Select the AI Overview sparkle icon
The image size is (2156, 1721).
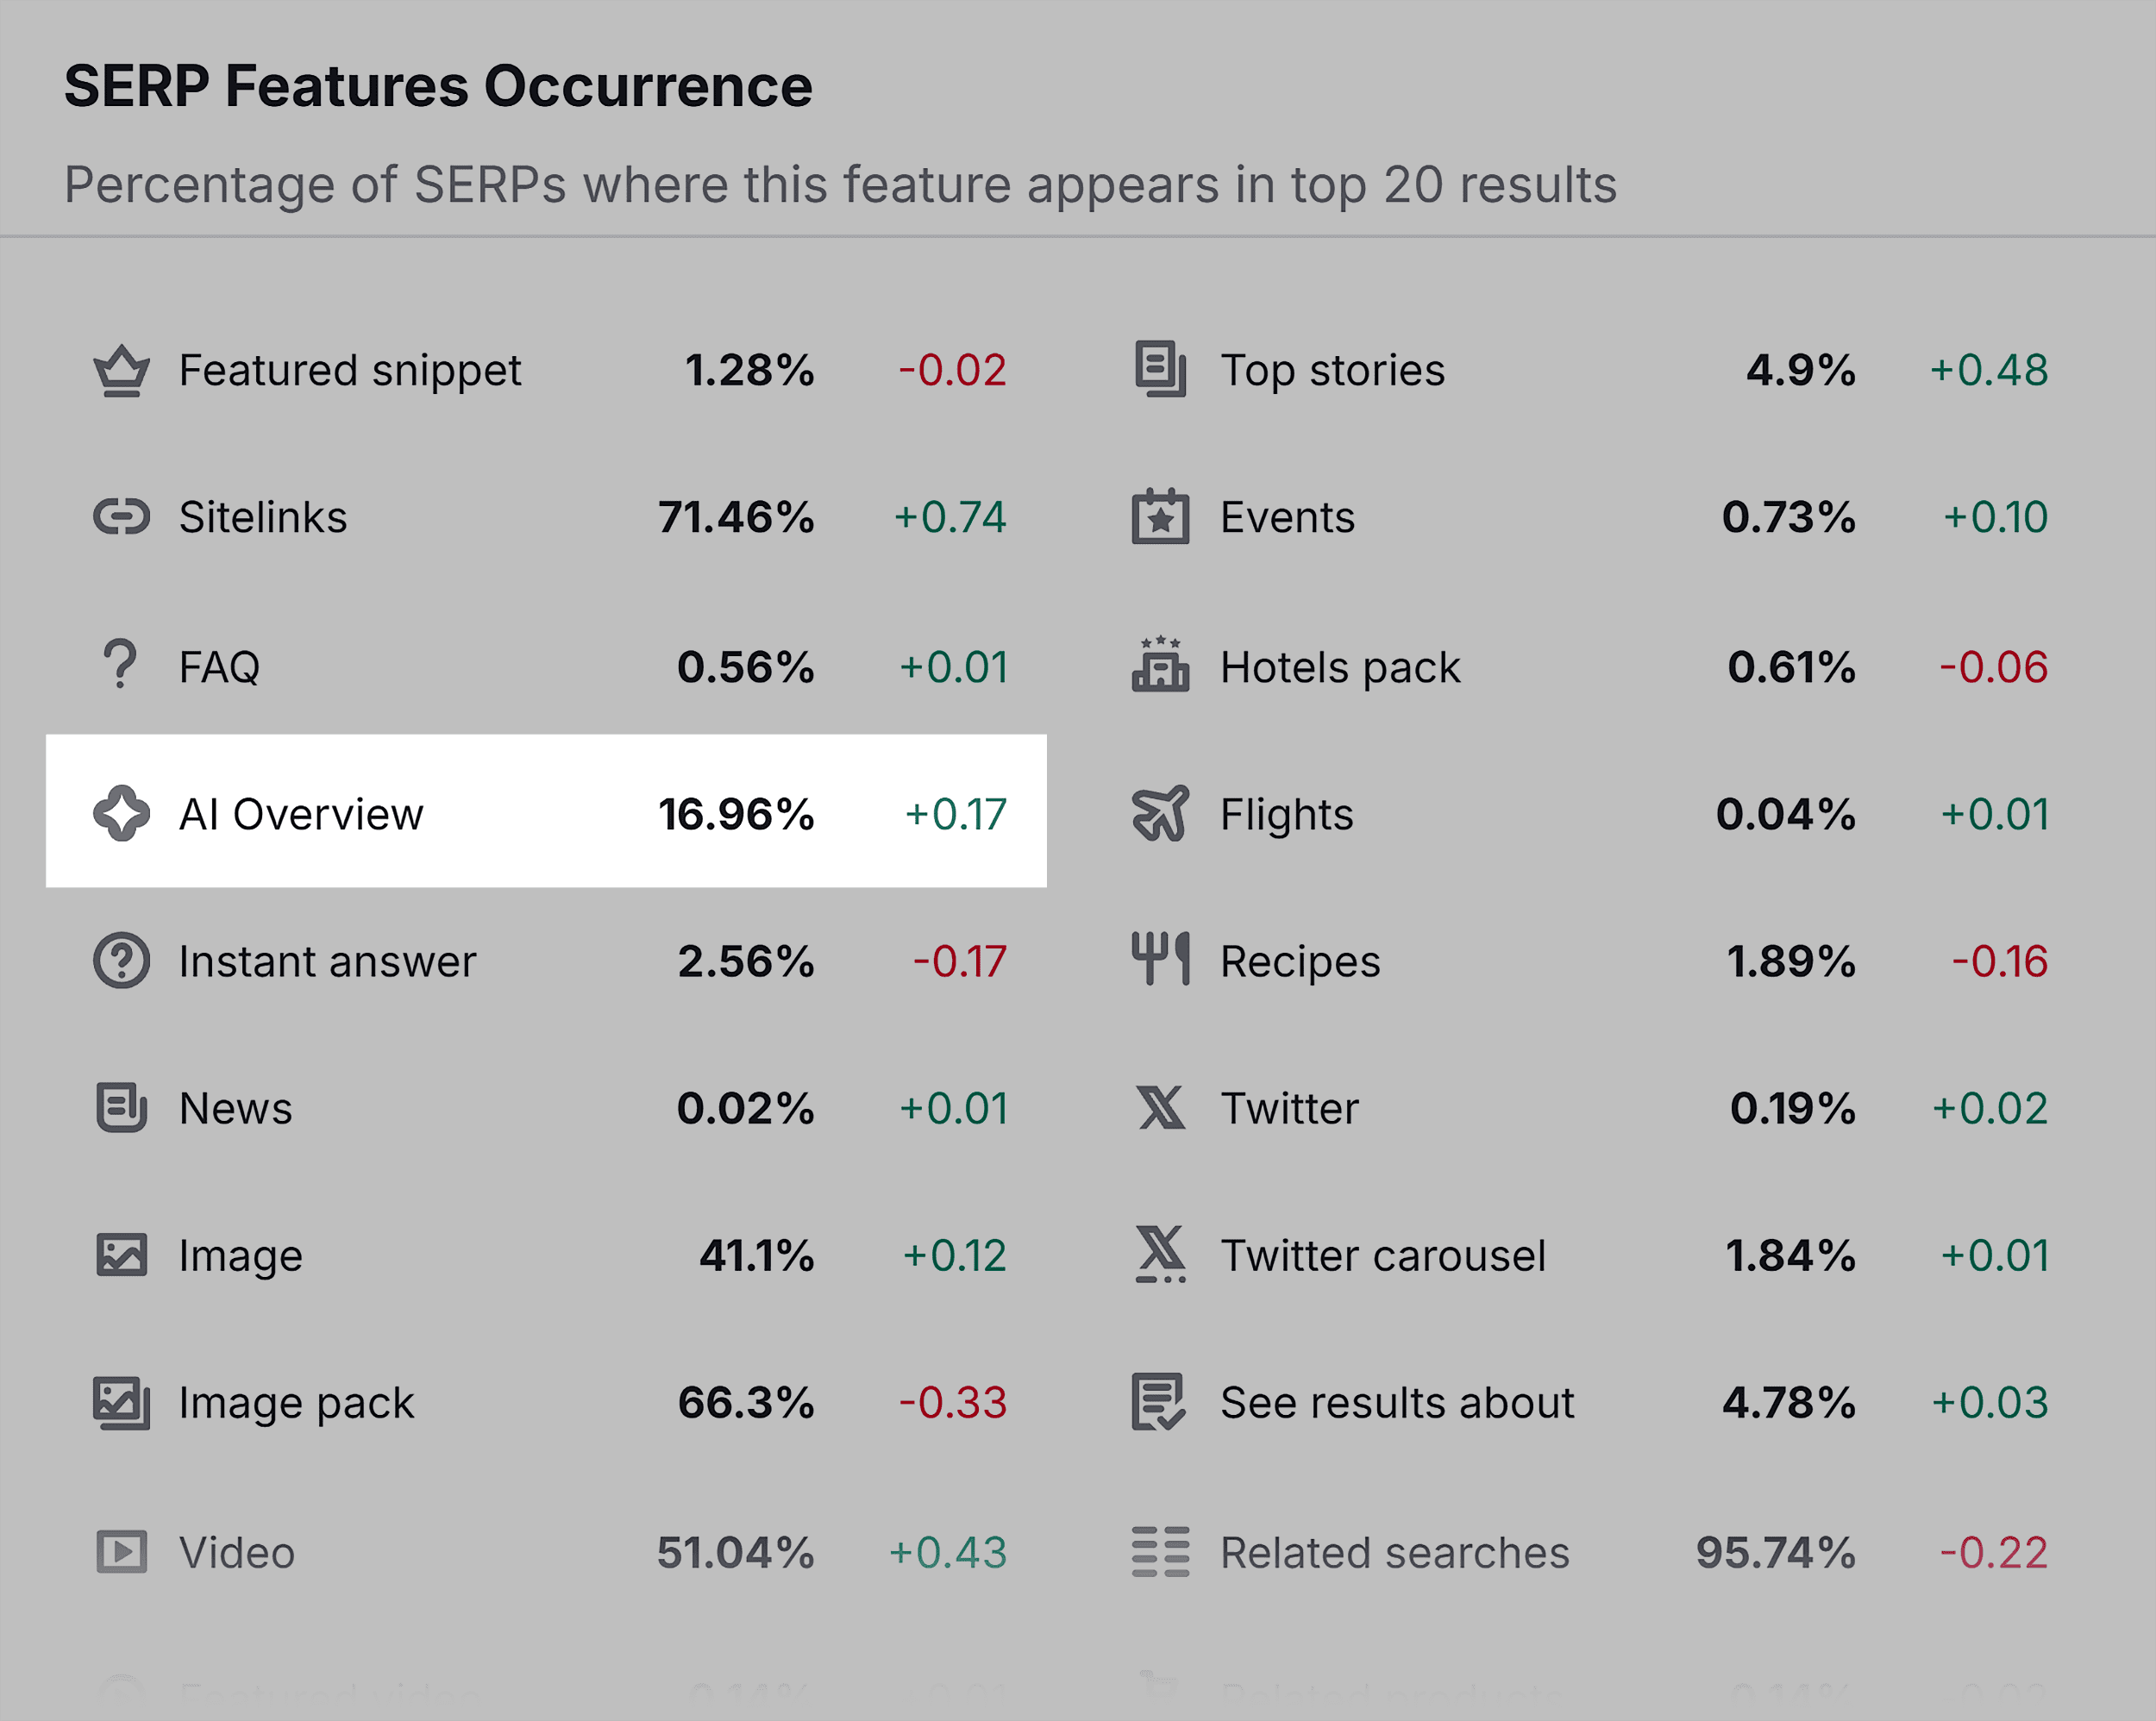(122, 814)
